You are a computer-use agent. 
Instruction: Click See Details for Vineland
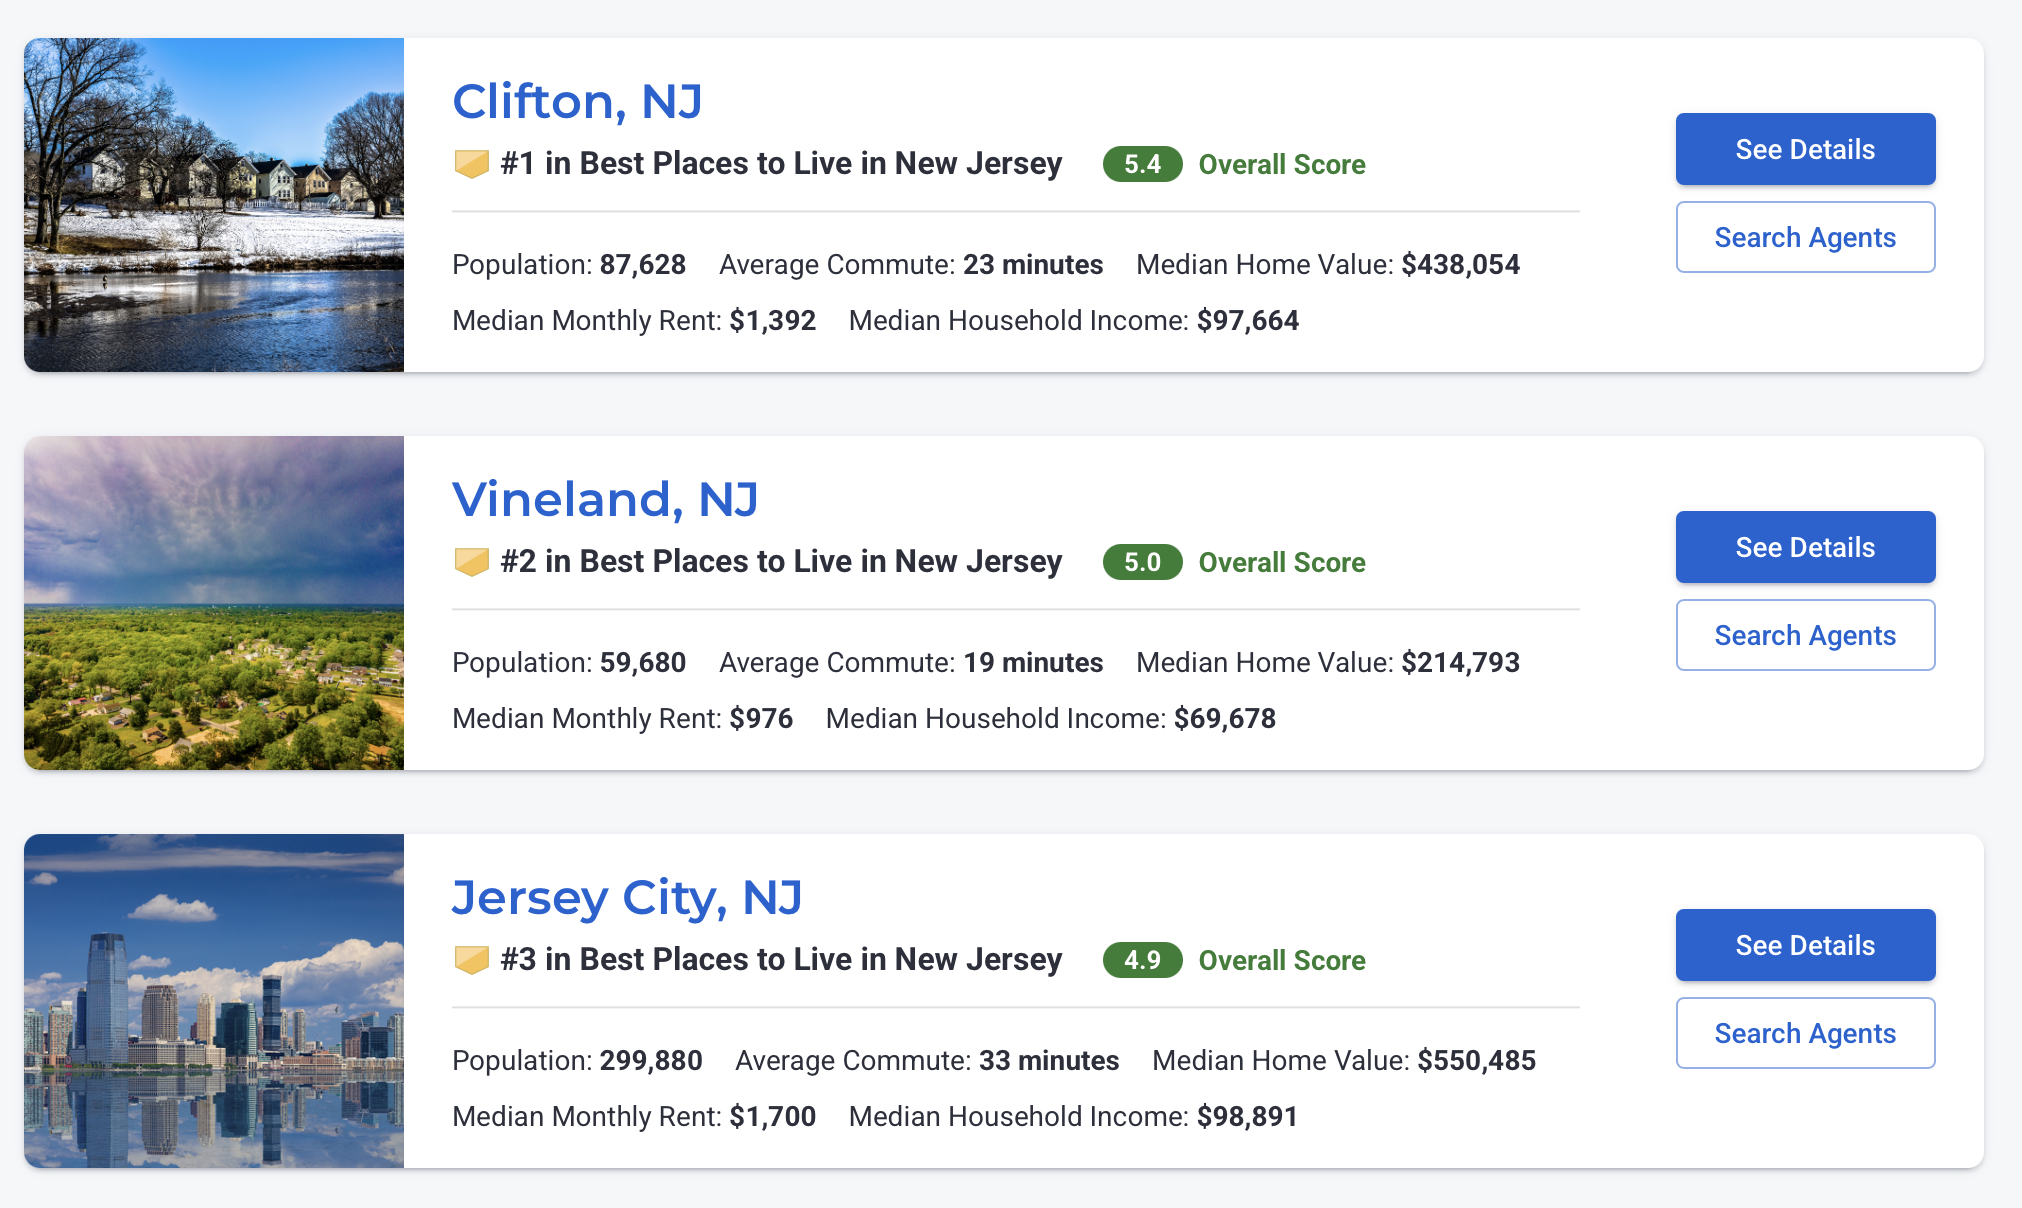pyautogui.click(x=1805, y=547)
